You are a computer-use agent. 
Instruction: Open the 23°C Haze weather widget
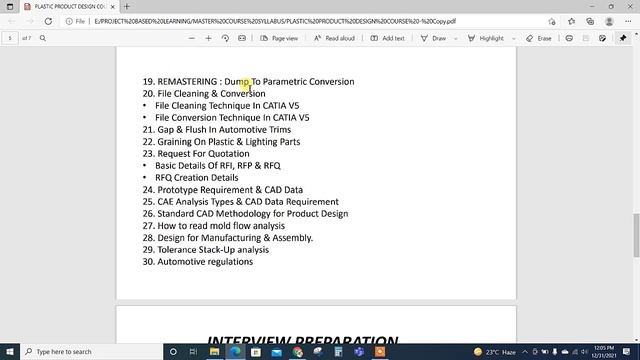pyautogui.click(x=495, y=352)
